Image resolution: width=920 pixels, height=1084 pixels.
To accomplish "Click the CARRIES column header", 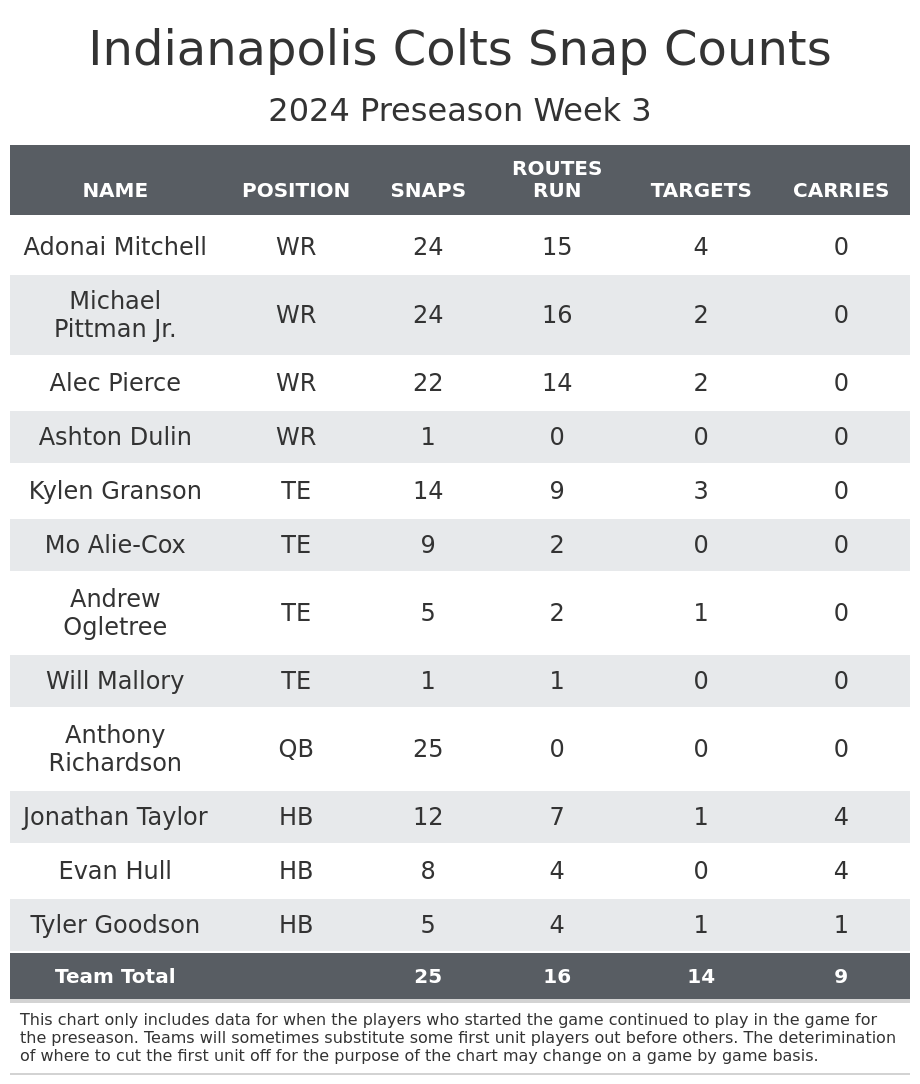I will click(841, 191).
